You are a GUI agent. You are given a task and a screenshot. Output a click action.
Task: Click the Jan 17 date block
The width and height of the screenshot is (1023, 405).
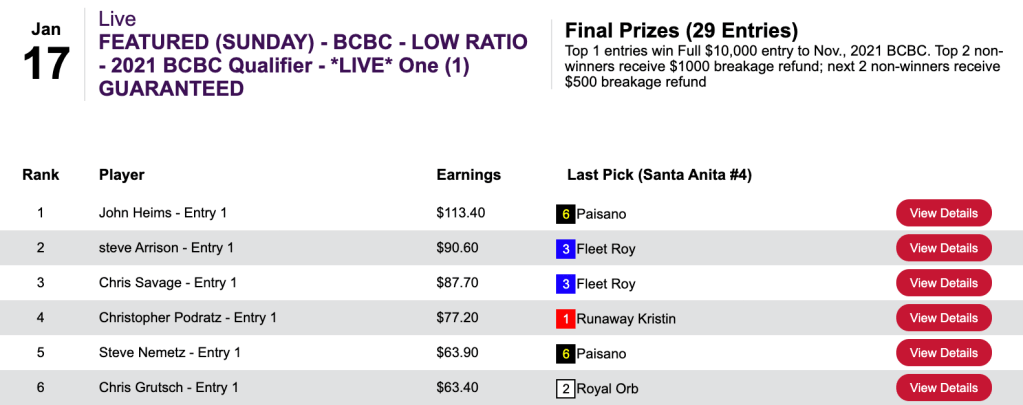[46, 50]
